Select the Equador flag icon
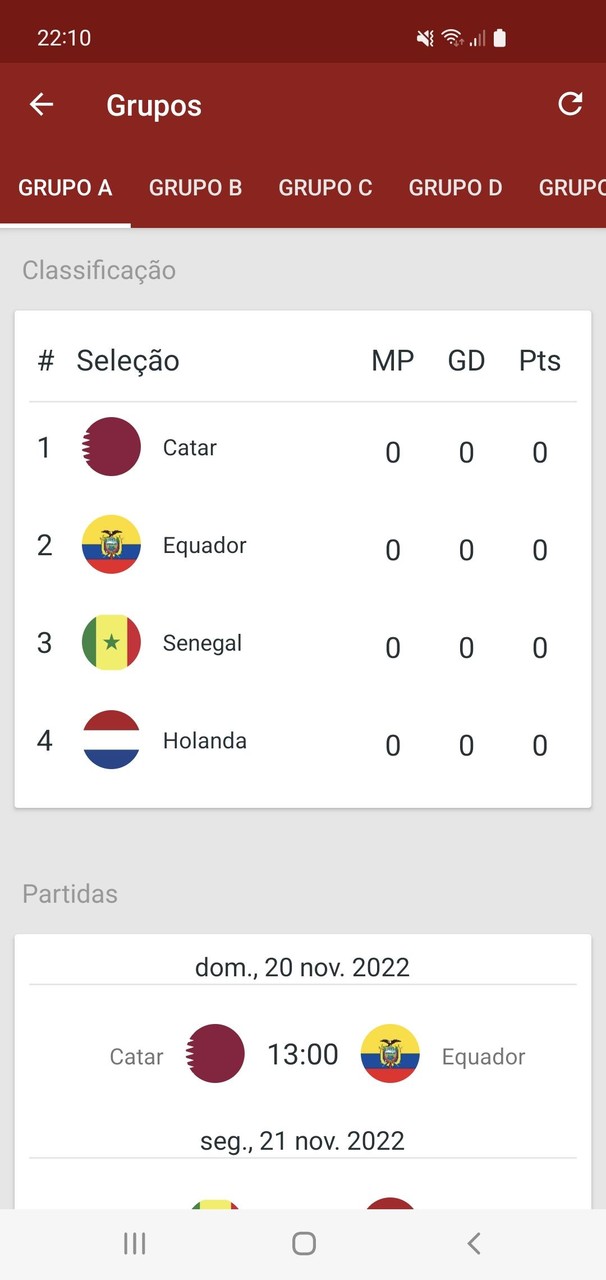 coord(110,545)
